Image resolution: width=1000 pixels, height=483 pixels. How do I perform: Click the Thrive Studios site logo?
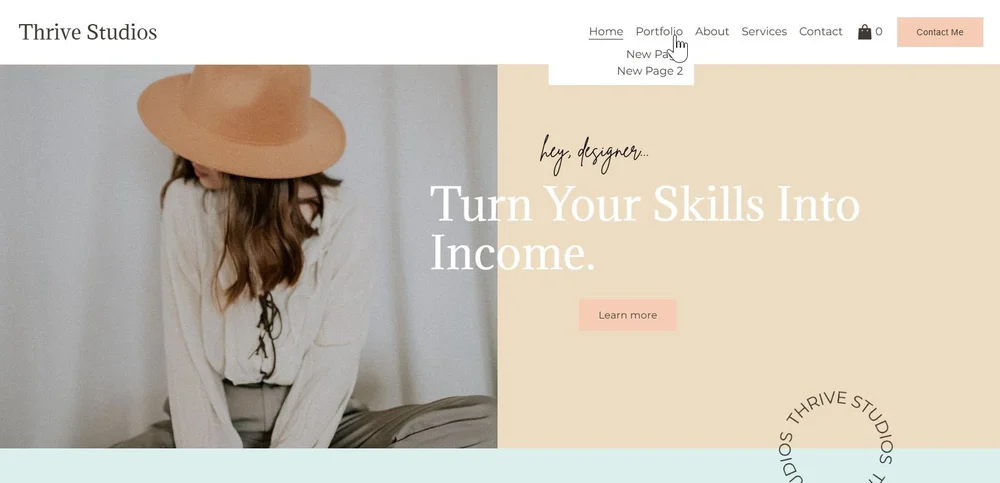(88, 32)
